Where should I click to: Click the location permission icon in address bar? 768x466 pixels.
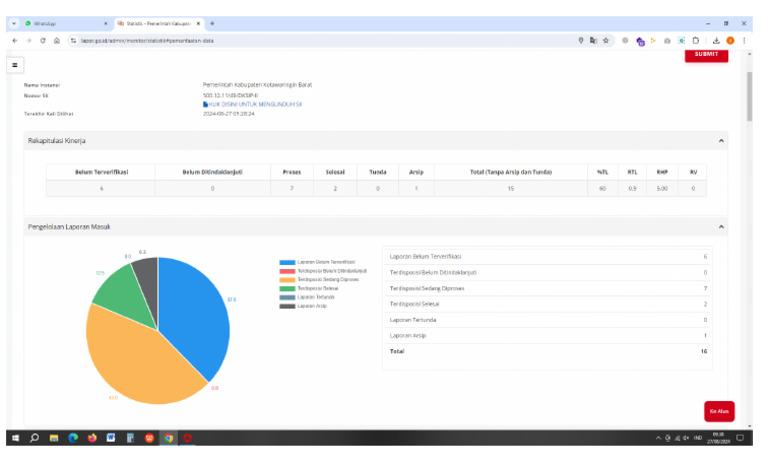(x=580, y=41)
